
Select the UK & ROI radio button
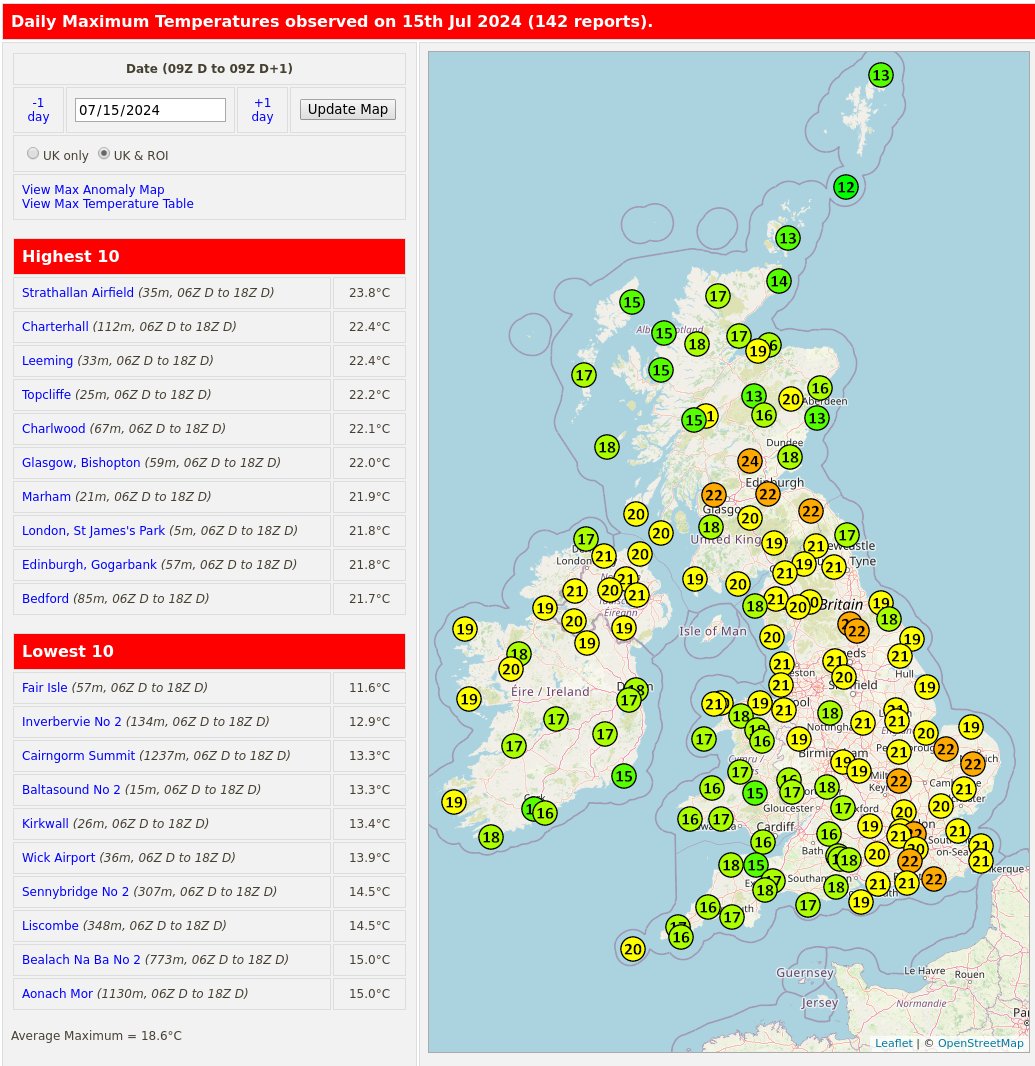[103, 154]
